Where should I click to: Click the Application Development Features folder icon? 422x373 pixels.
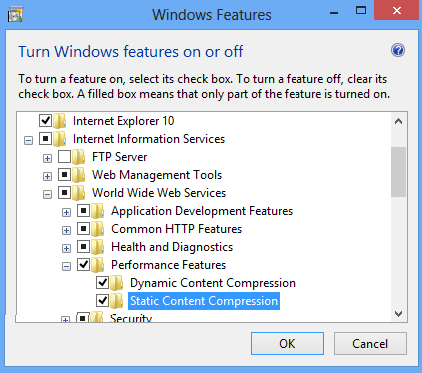(x=98, y=211)
